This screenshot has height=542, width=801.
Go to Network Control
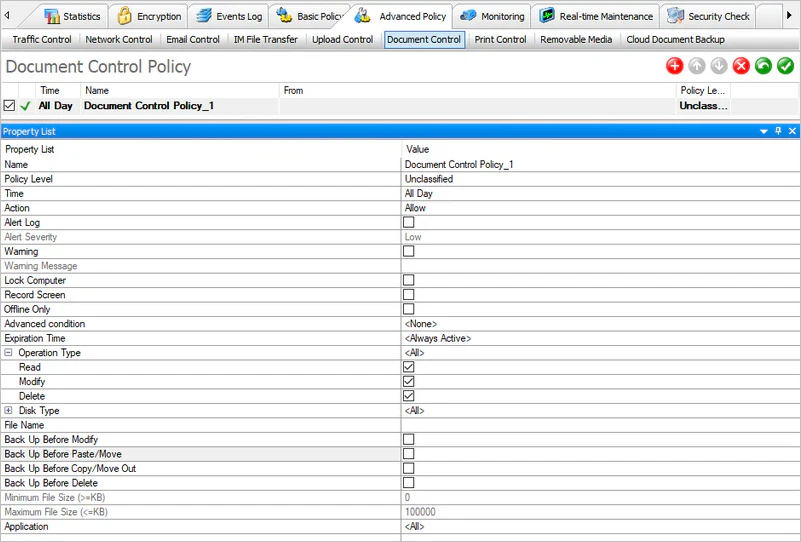point(119,39)
